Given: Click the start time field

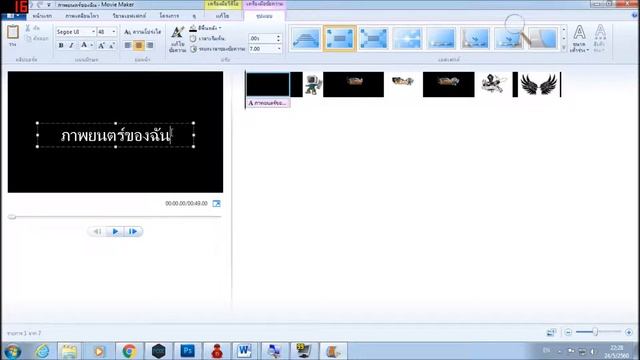Looking at the screenshot, I should click(x=262, y=38).
